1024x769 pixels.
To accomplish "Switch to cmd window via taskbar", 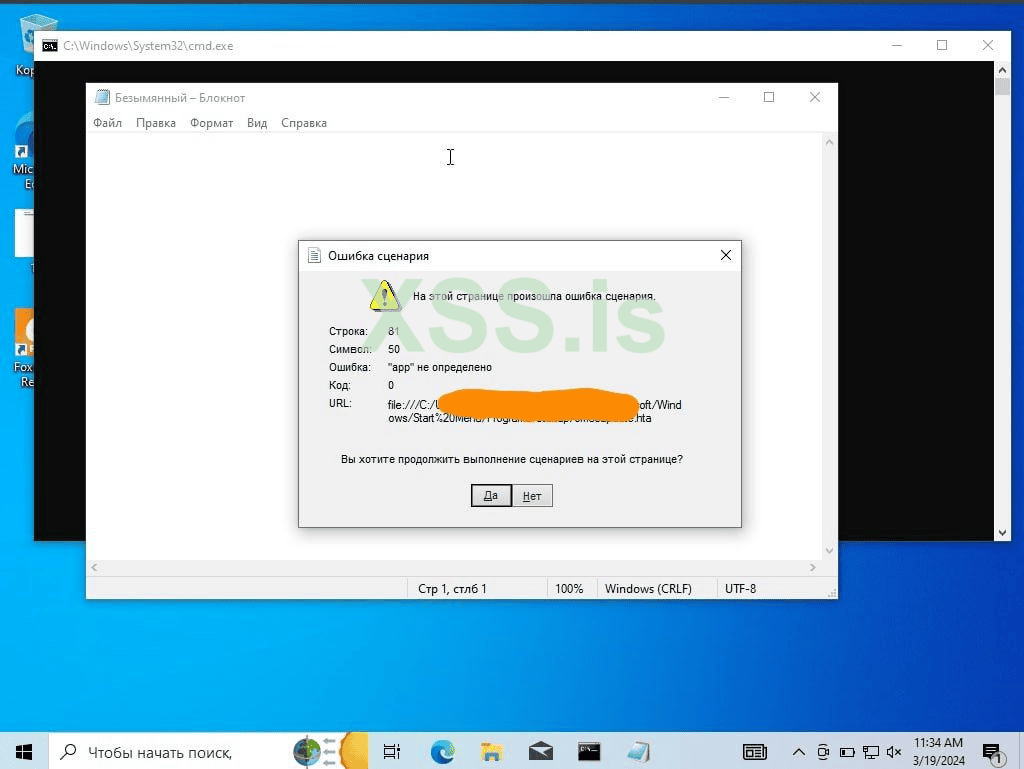I will tap(589, 752).
